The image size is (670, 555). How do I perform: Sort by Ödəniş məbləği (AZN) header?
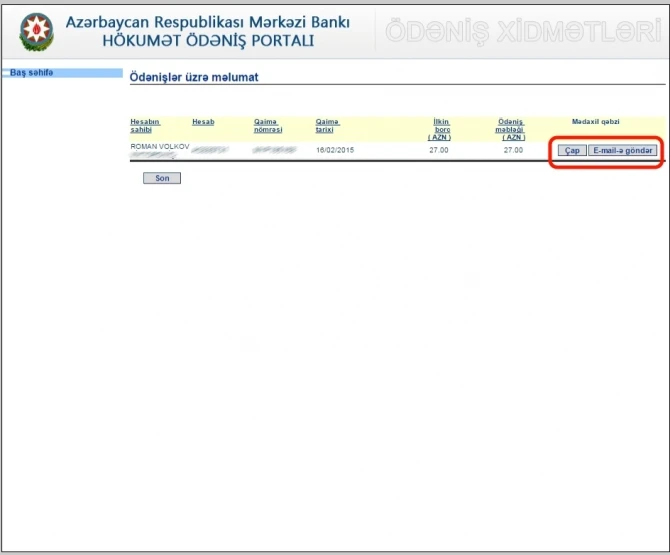tap(510, 129)
